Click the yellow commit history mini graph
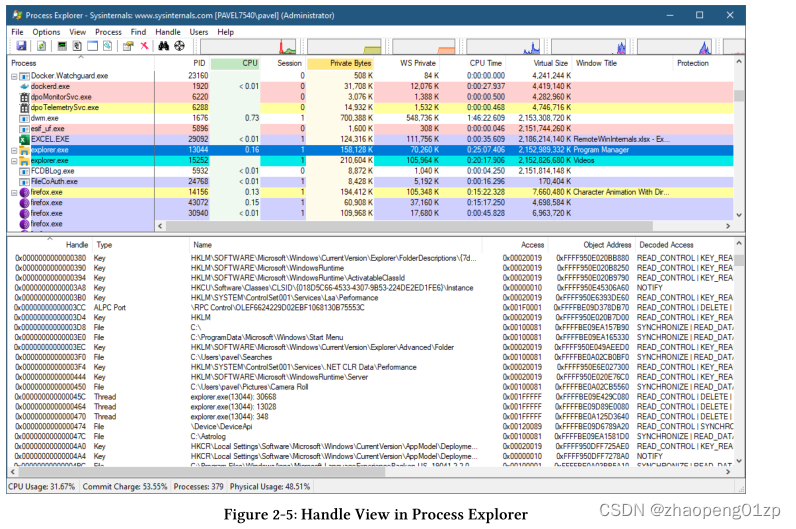Viewport: 796px width, 529px height. tap(344, 47)
